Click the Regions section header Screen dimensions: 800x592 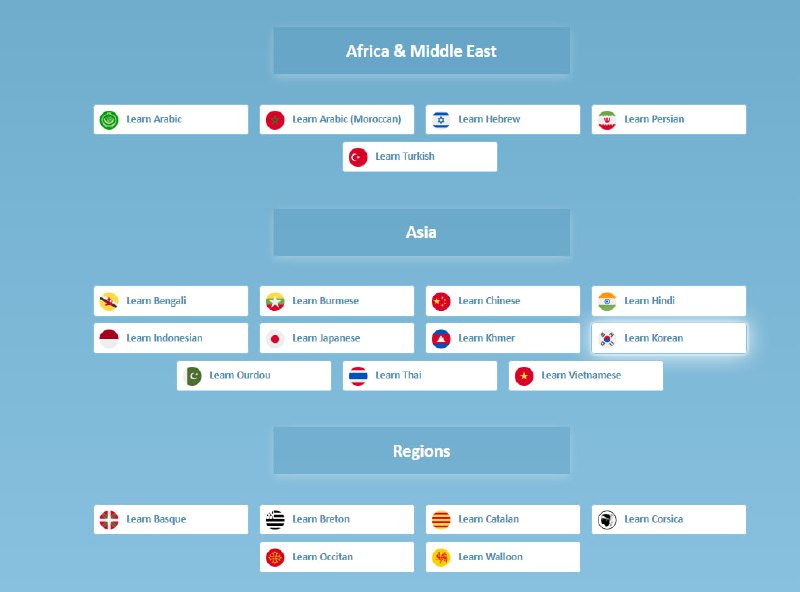pyautogui.click(x=421, y=451)
